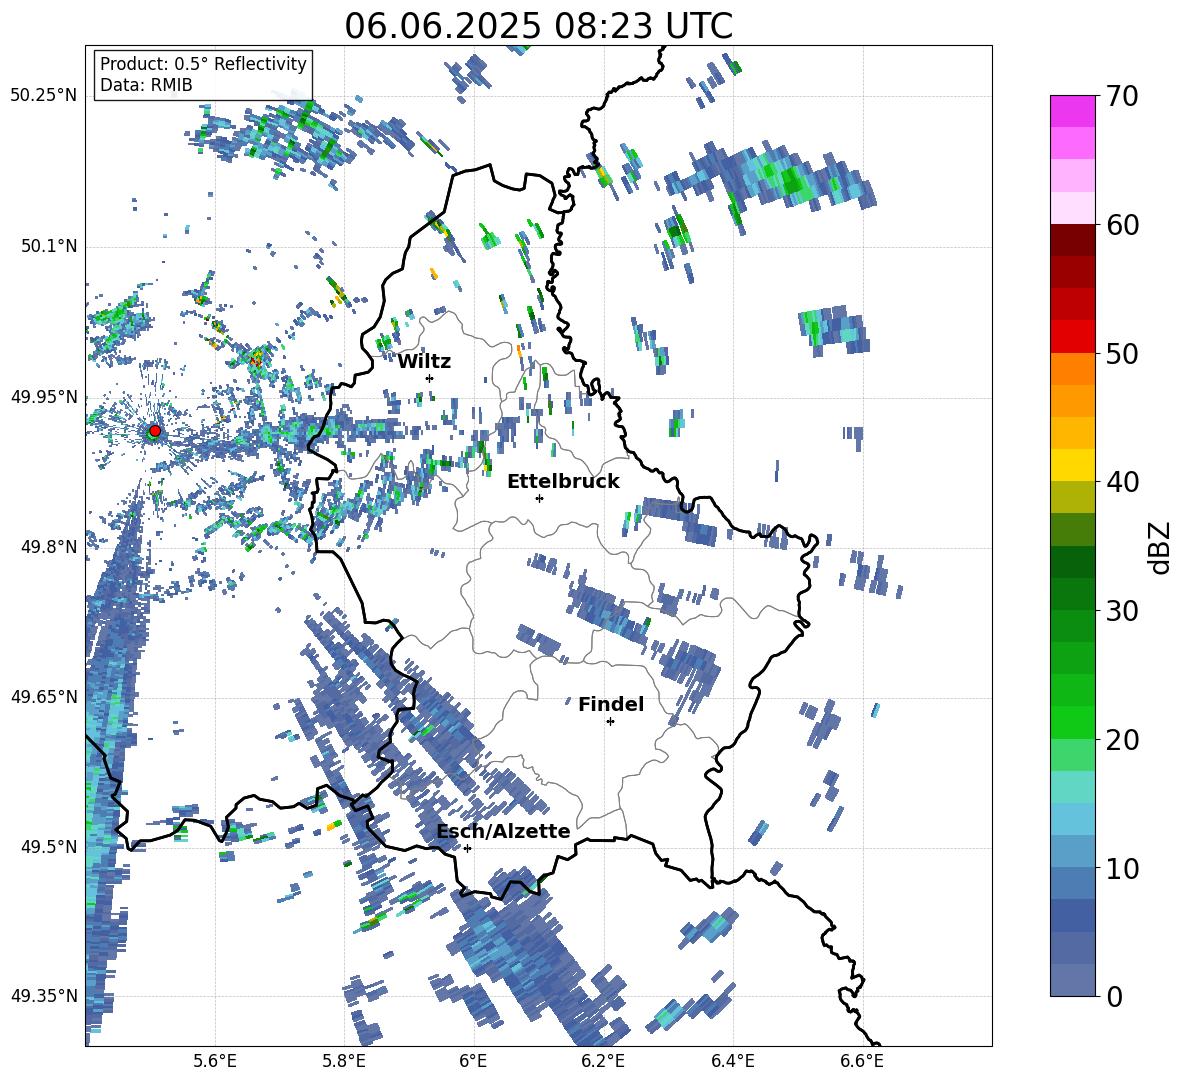Click the dark red colorbar segment below 60
1184x1081 pixels.
[1073, 240]
